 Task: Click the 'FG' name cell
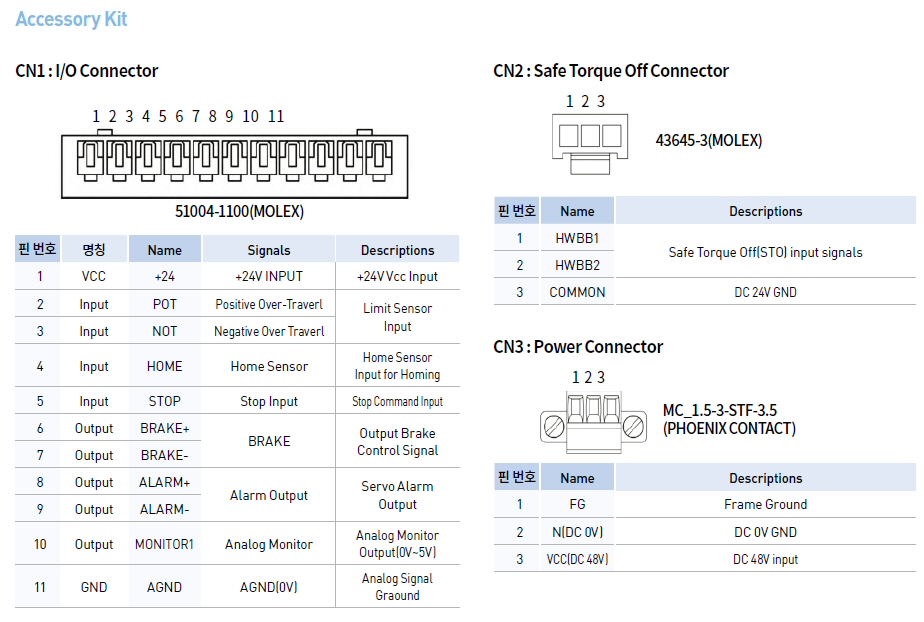point(578,504)
